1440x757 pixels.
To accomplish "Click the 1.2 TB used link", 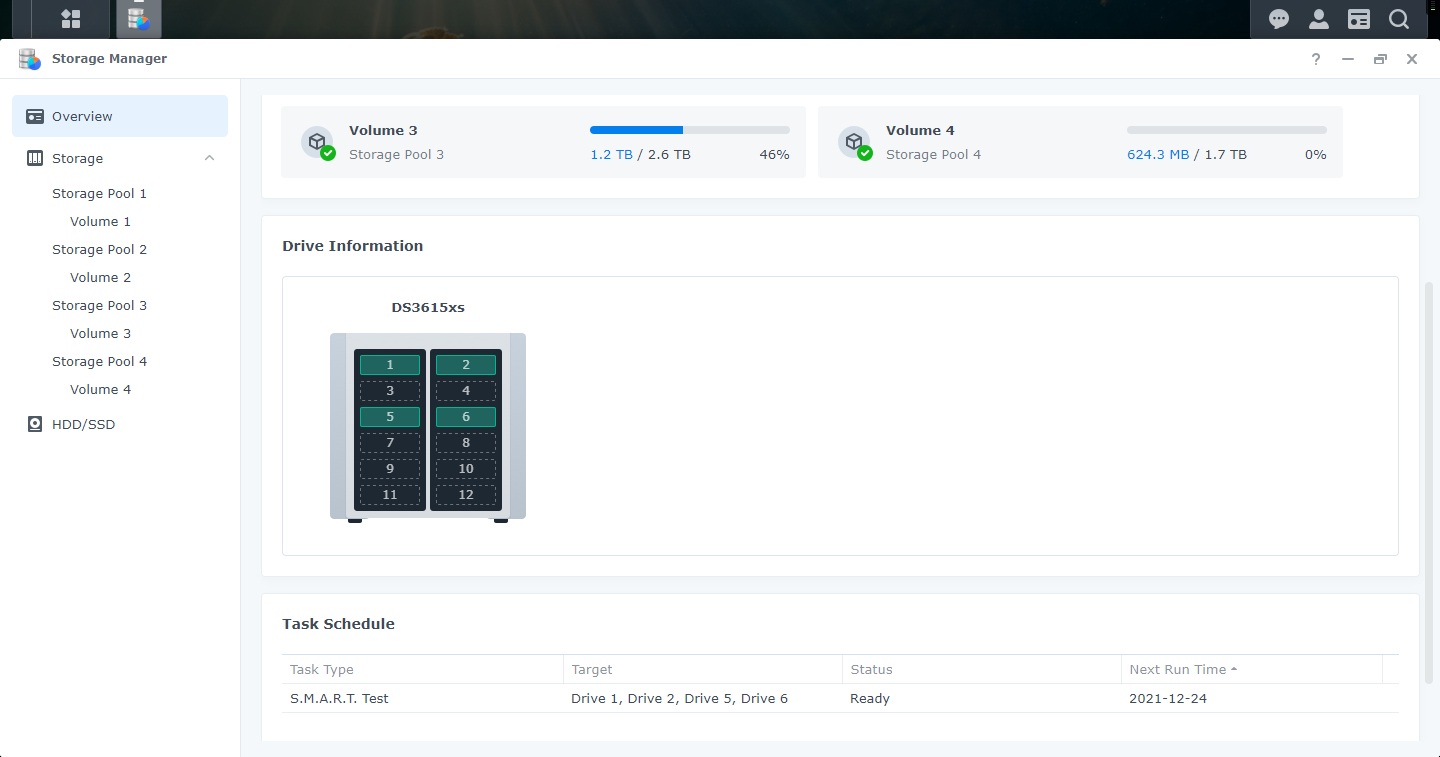I will coord(611,155).
